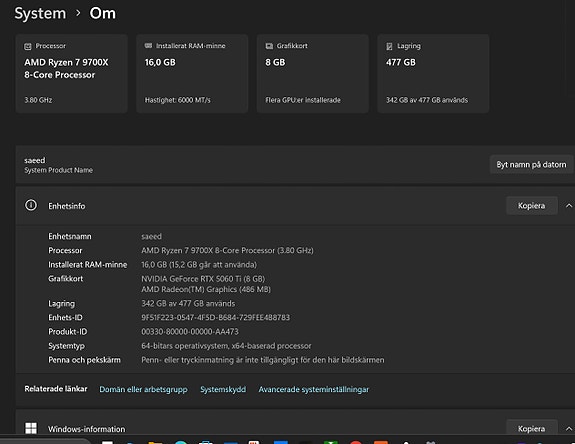575x444 pixels.
Task: Go back to System in the breadcrumb
Action: pos(40,13)
